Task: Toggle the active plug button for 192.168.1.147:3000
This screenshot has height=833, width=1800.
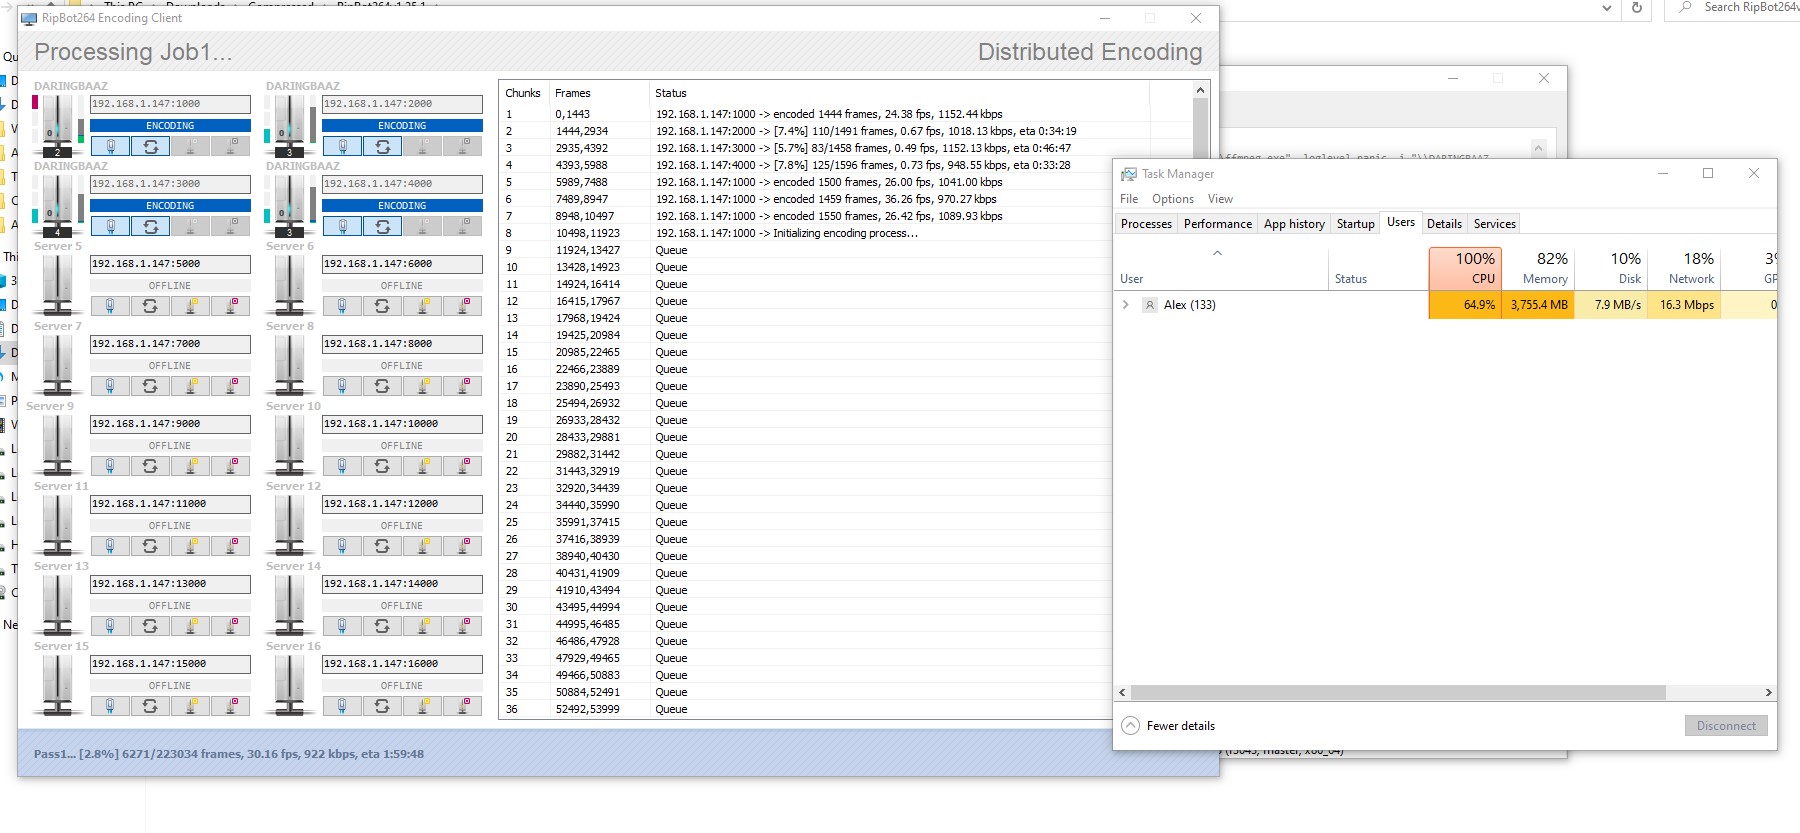Action: pos(110,226)
